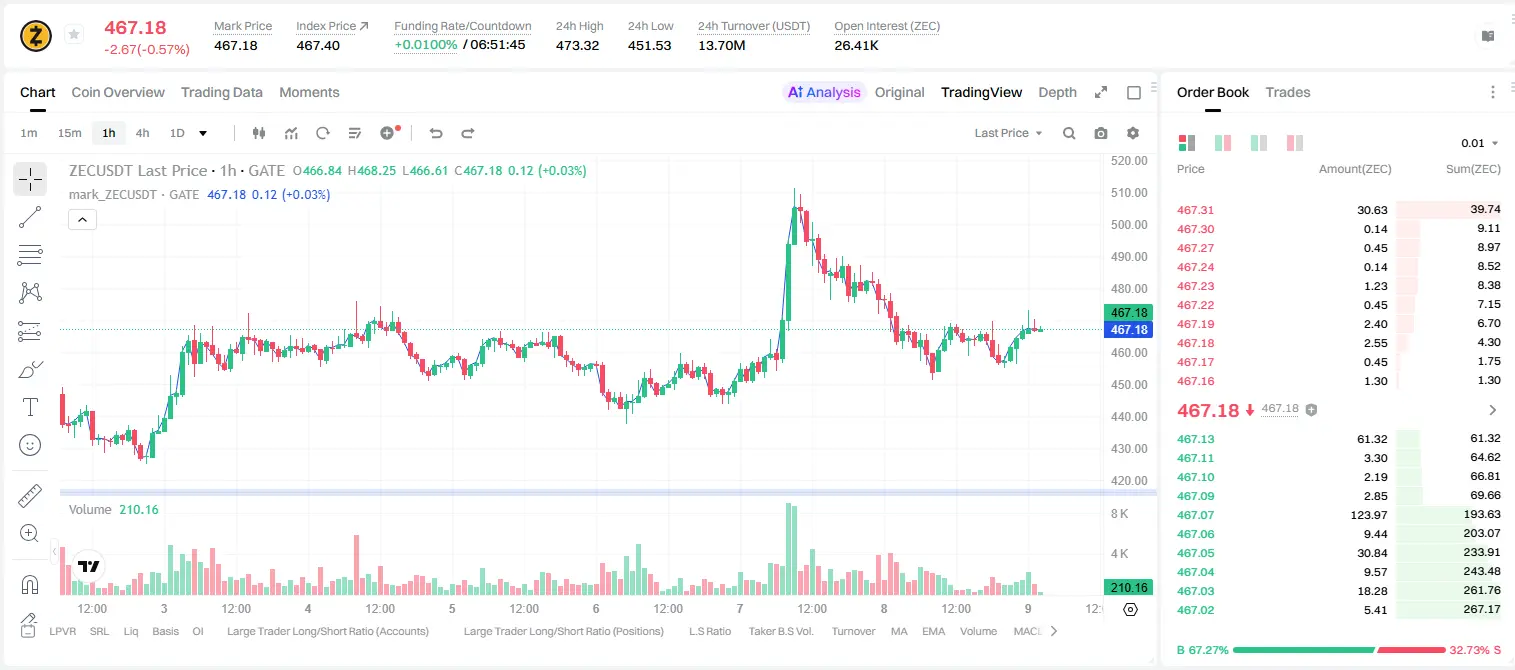Collapse the indicator legend chevron
The height and width of the screenshot is (670, 1515).
click(82, 220)
